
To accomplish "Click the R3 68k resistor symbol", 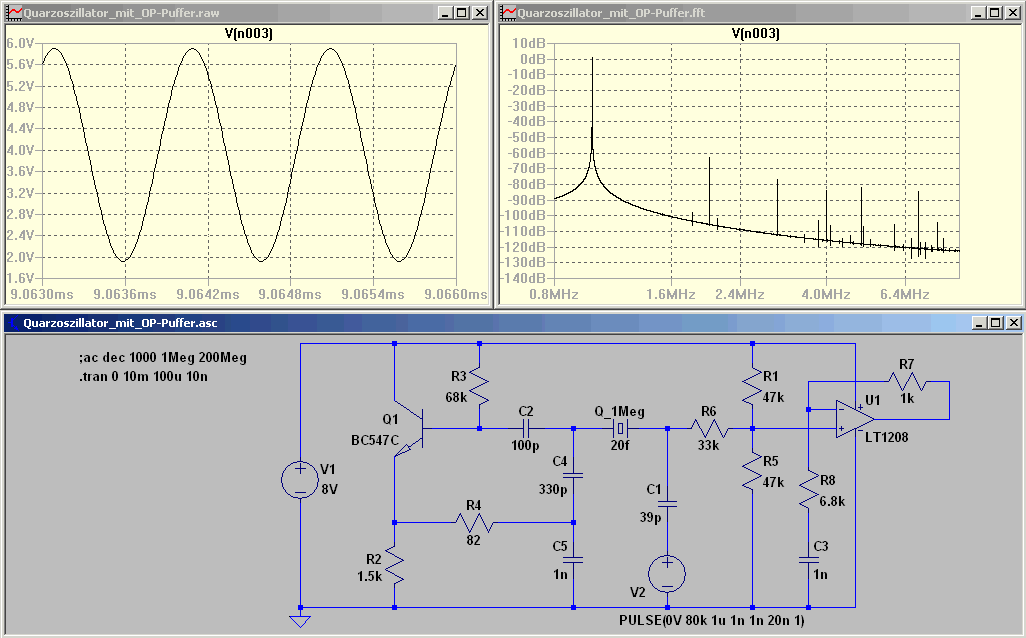I will click(480, 389).
